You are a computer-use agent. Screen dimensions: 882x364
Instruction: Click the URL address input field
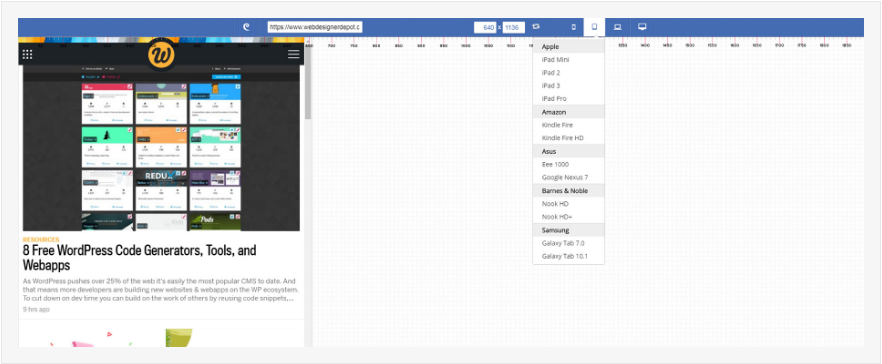[x=314, y=27]
